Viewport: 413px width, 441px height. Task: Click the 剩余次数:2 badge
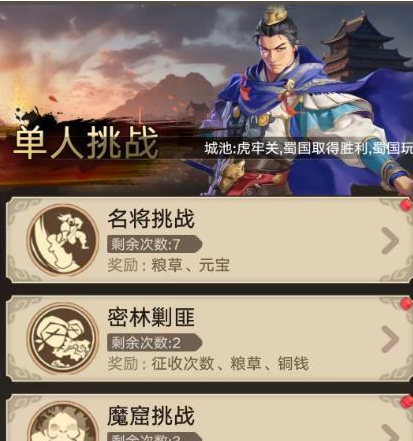(x=154, y=343)
